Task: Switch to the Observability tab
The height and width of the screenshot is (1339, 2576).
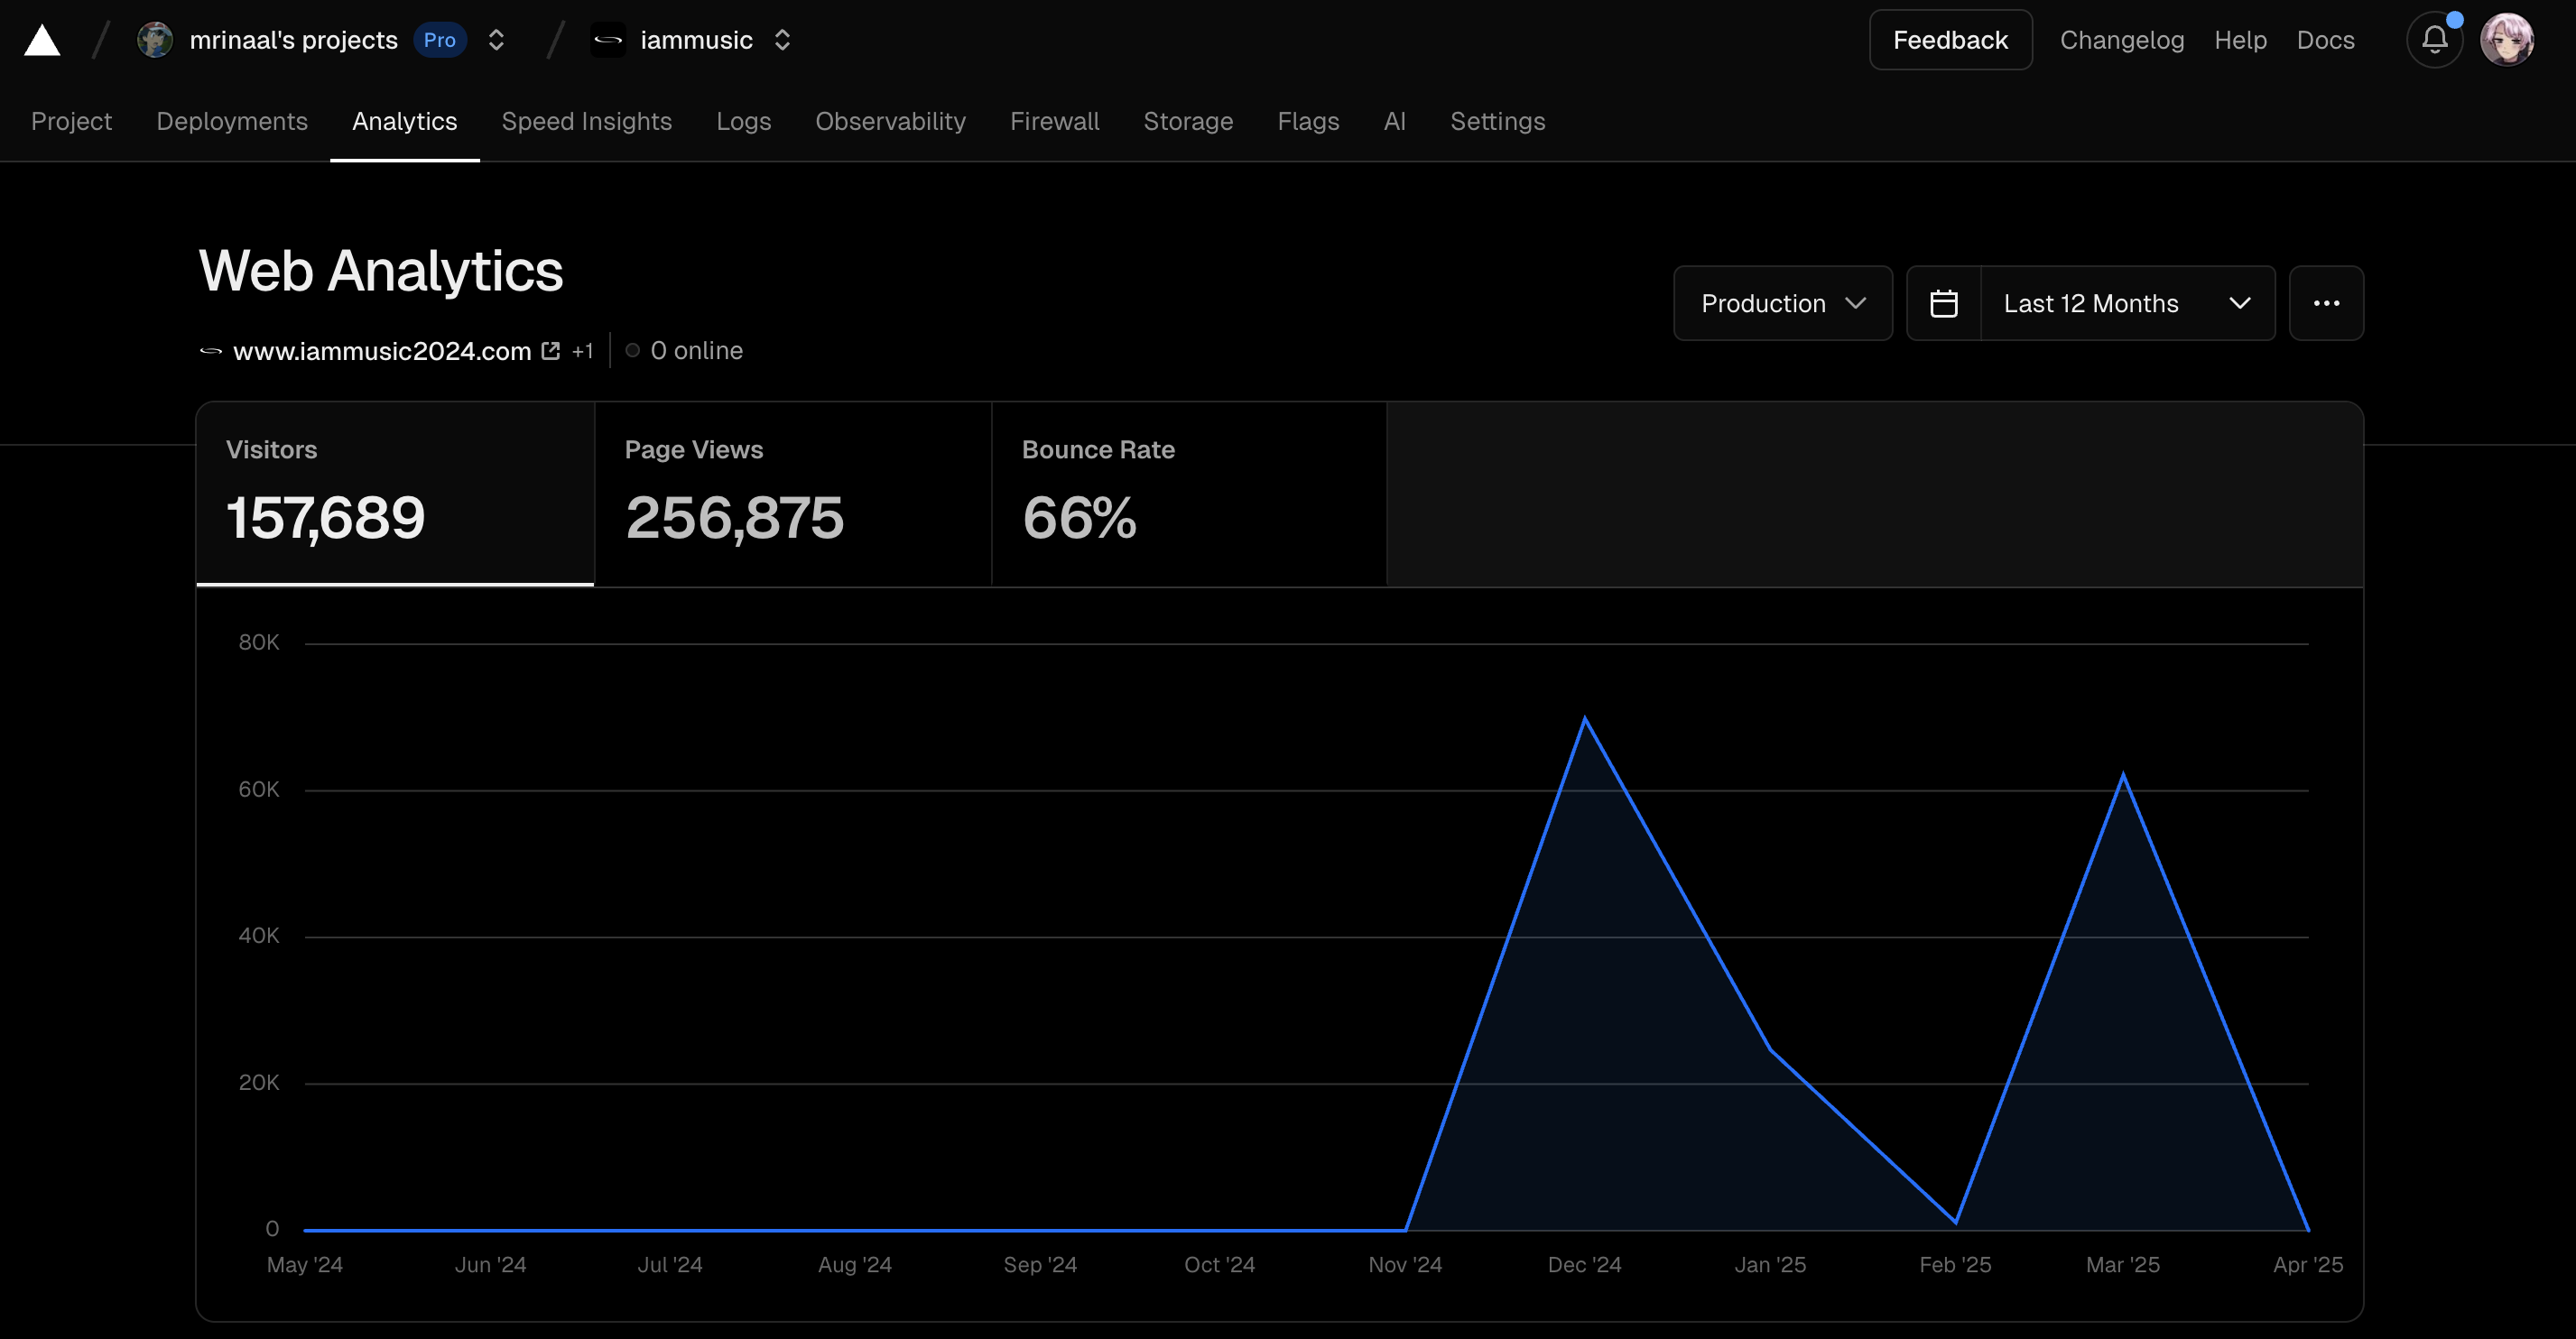Action: (890, 121)
